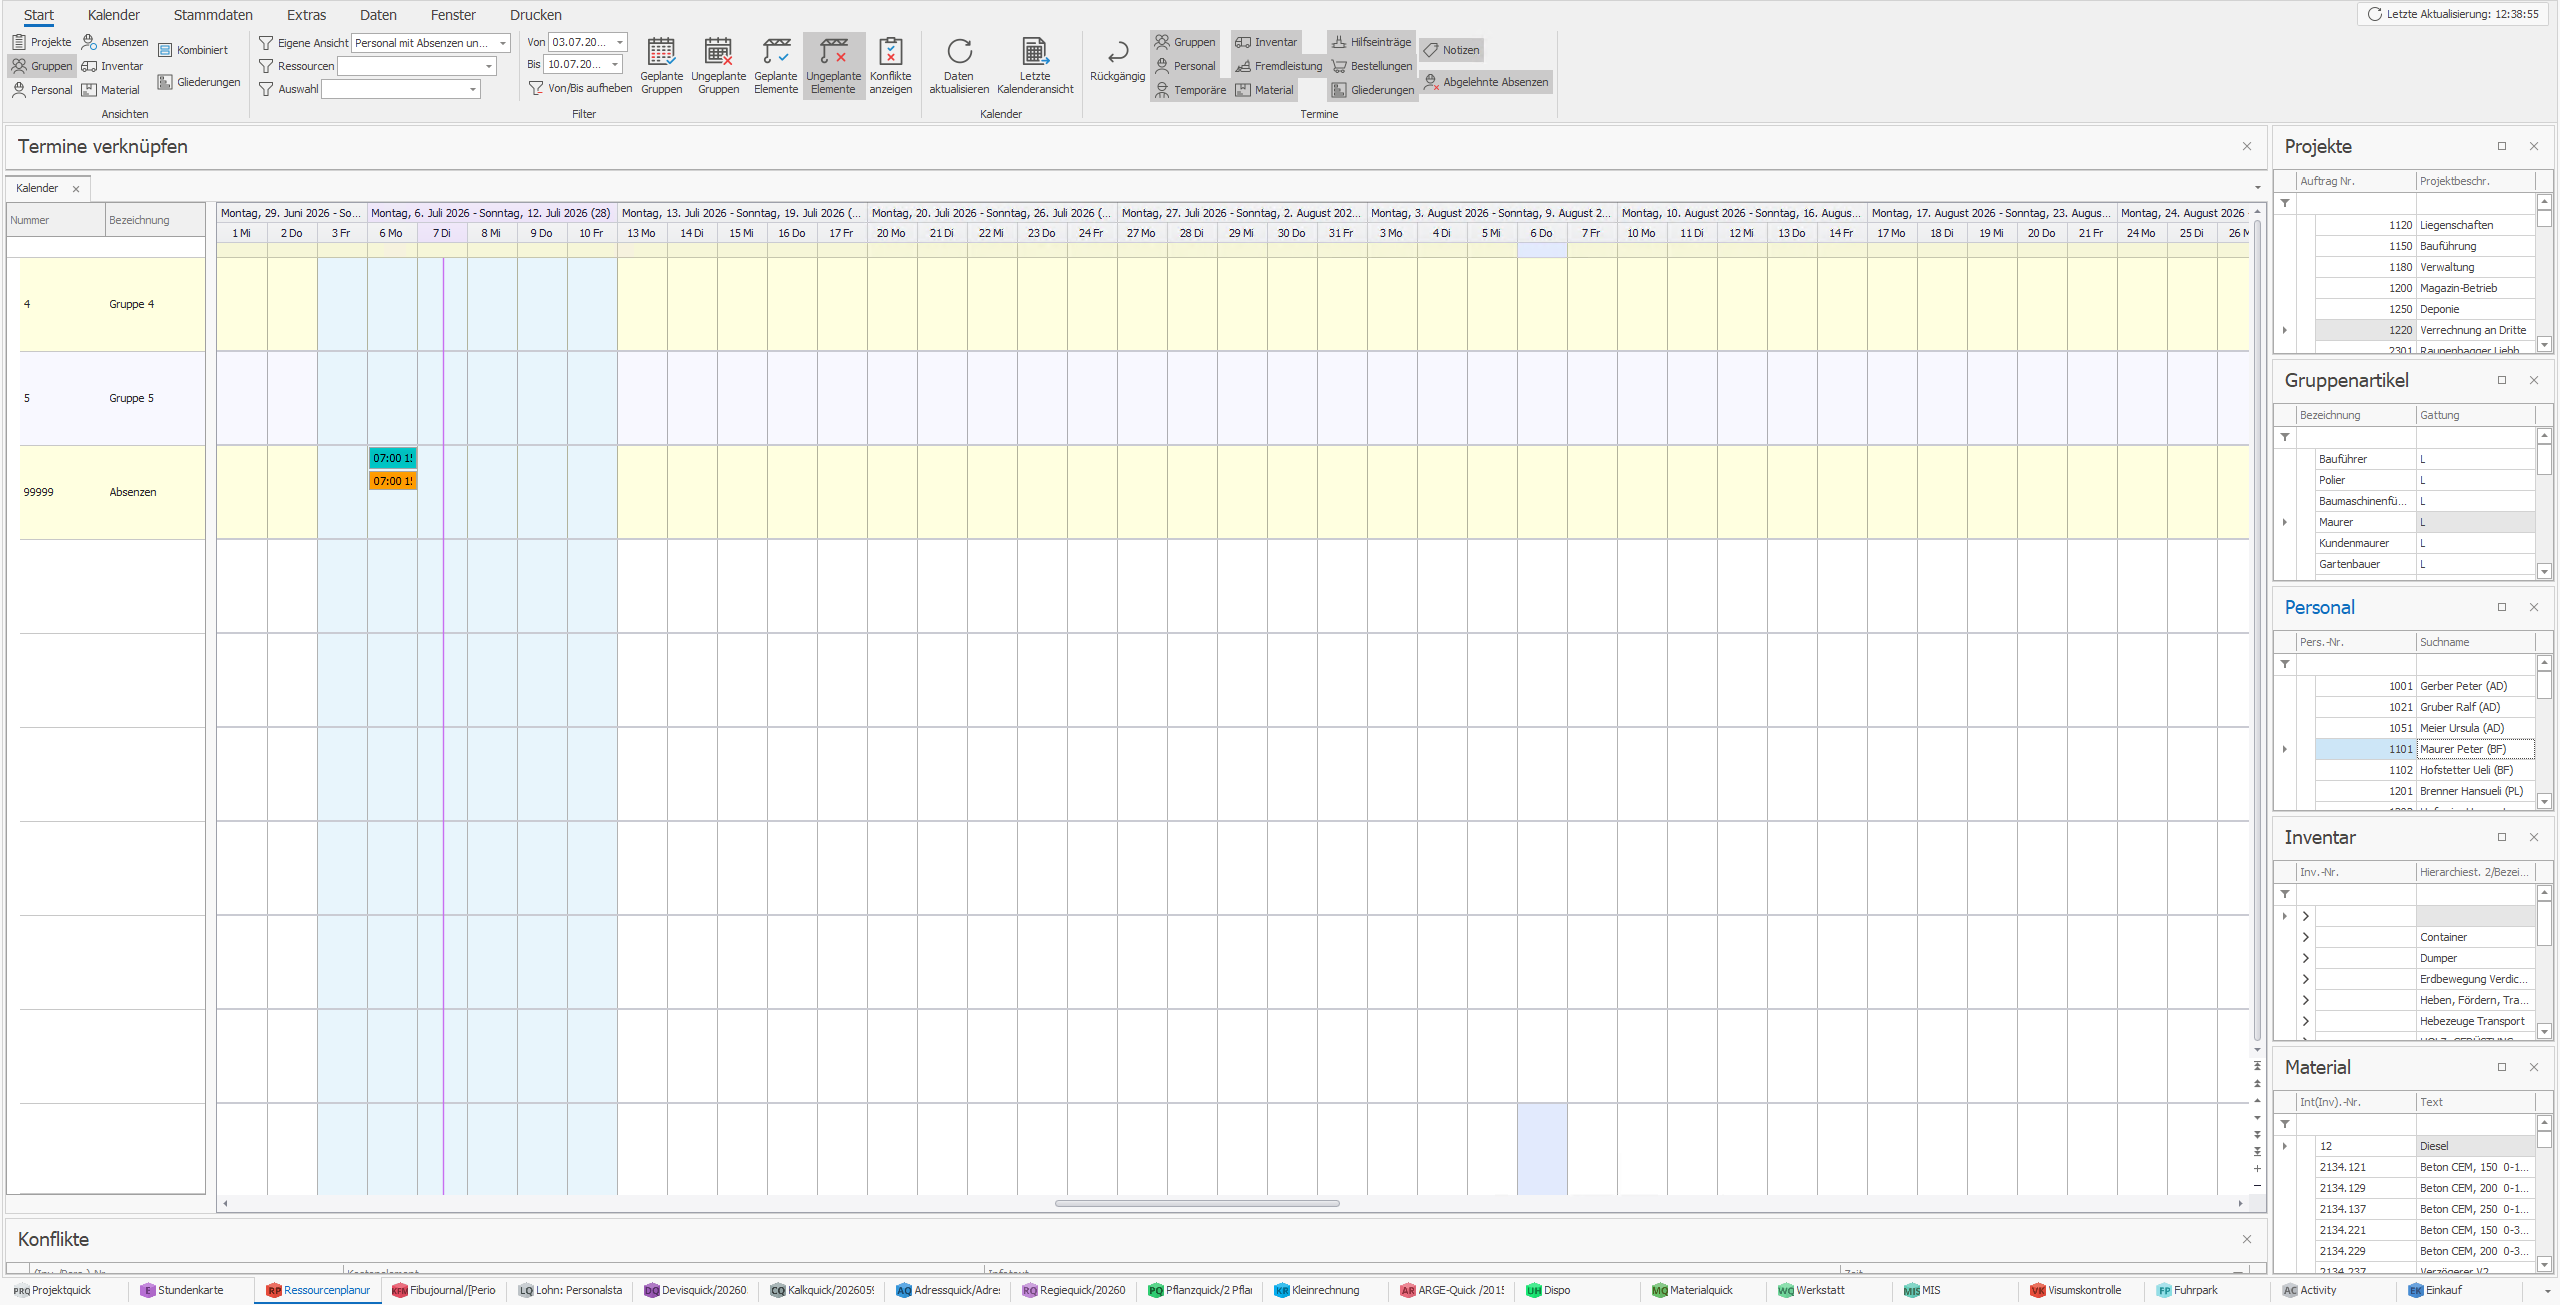Toggle Gruppen view in Ansichten
The image size is (2560, 1305).
42,66
